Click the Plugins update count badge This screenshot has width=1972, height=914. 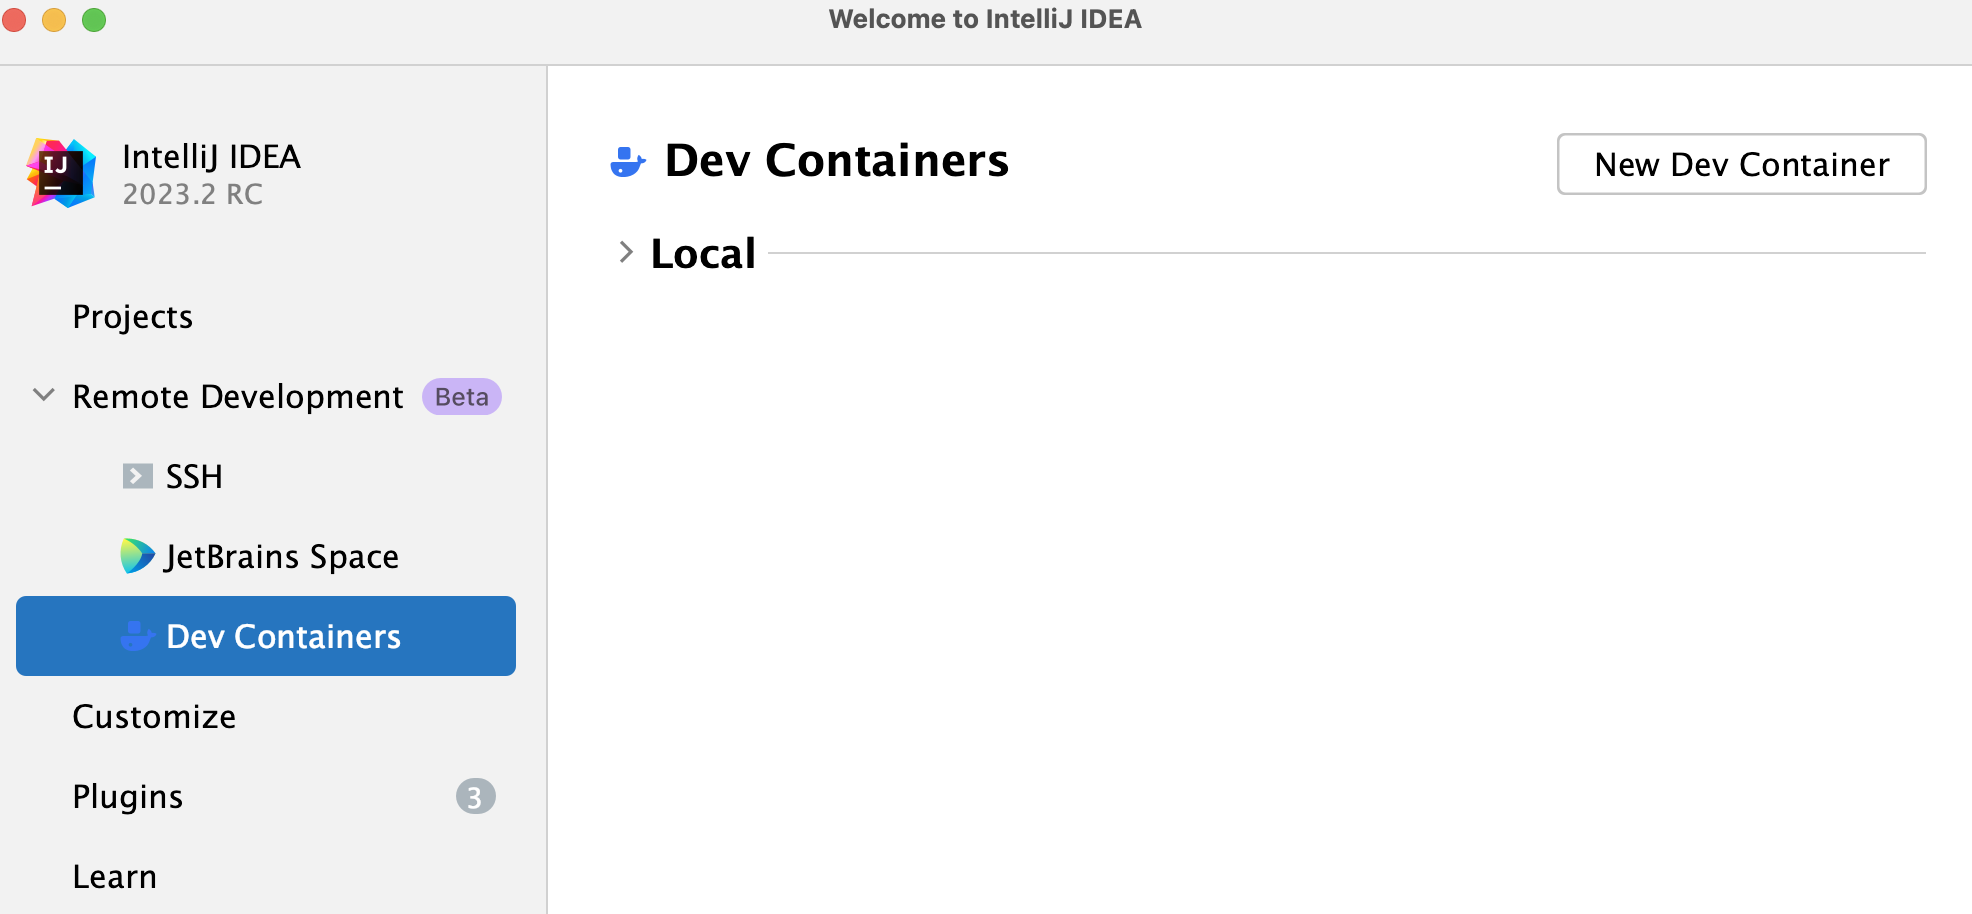(475, 796)
